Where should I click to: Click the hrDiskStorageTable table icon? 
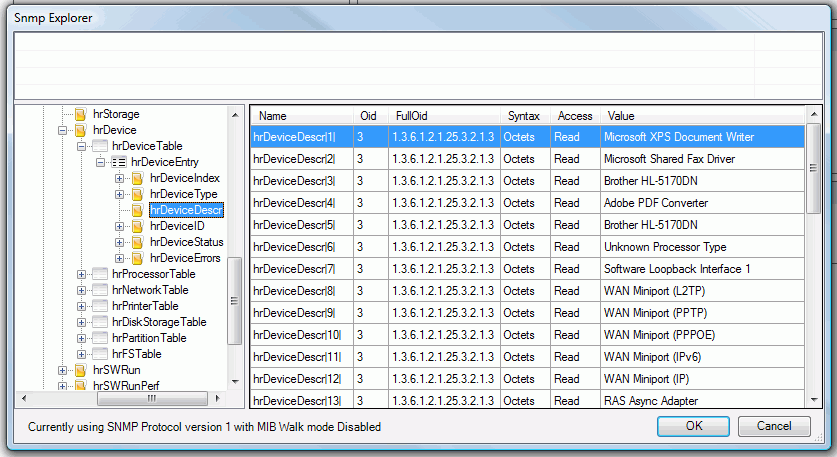click(x=99, y=322)
